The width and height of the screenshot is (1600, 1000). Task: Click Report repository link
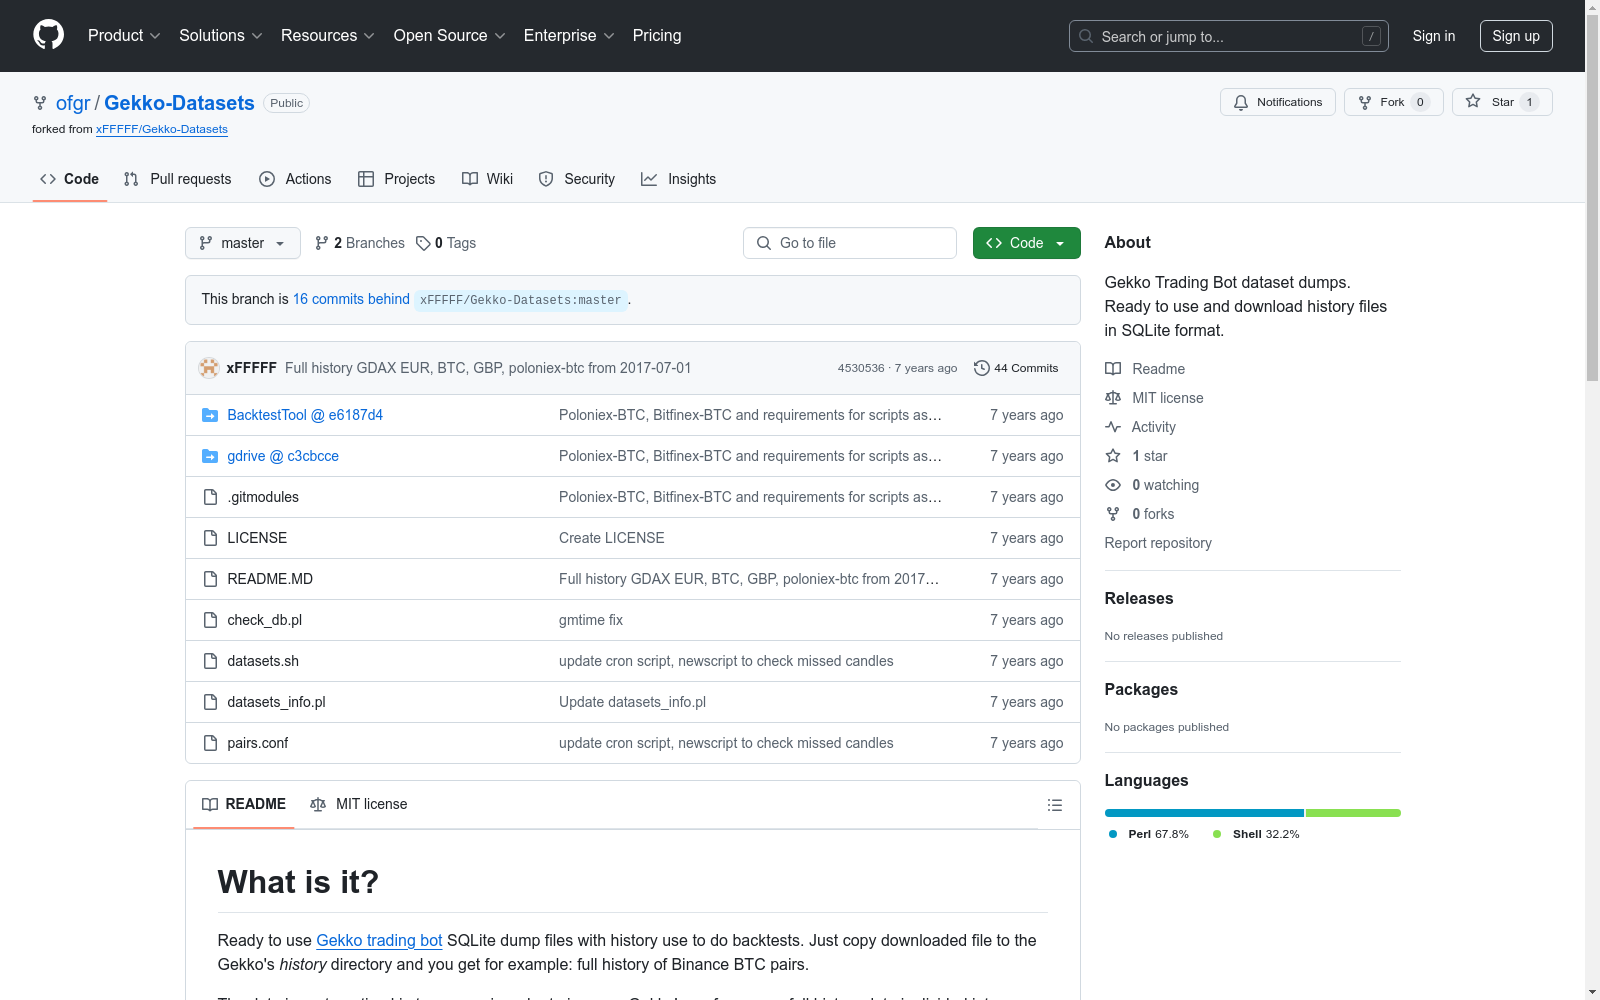(x=1158, y=543)
